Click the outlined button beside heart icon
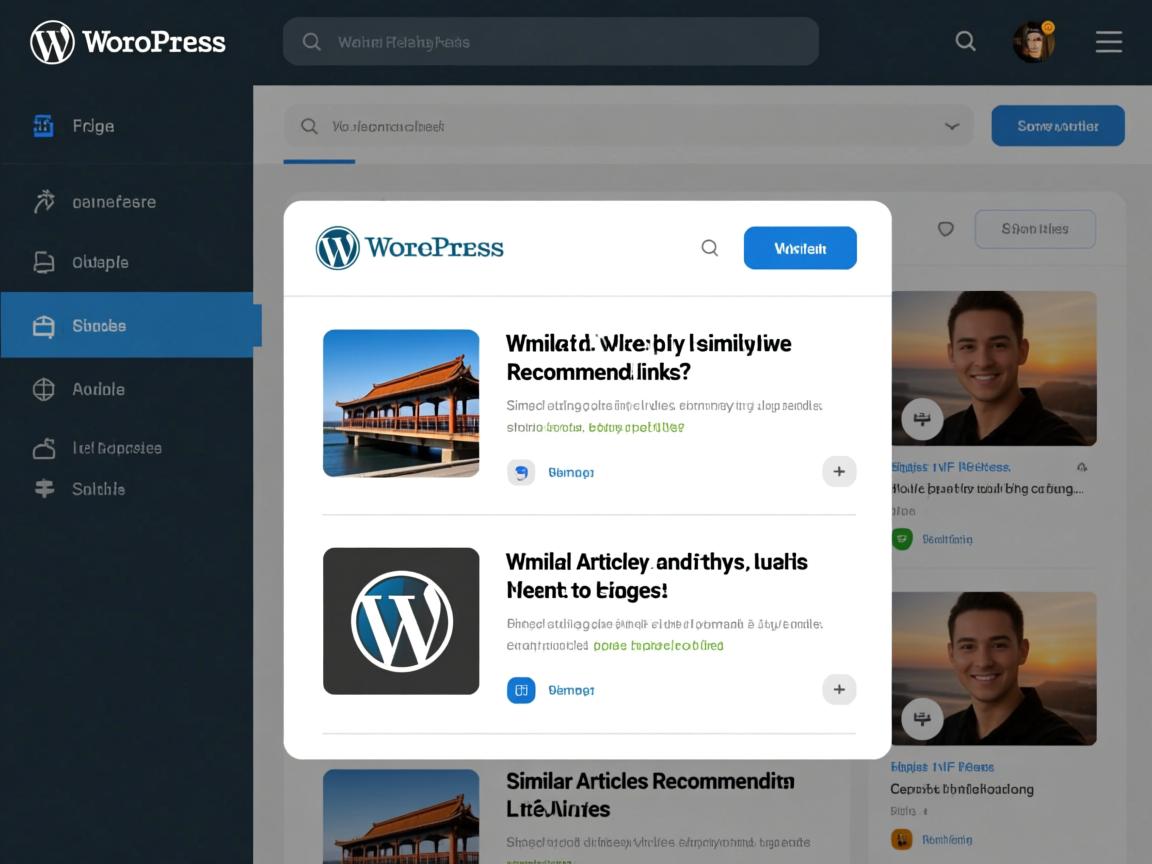Viewport: 1152px width, 864px height. click(1034, 229)
